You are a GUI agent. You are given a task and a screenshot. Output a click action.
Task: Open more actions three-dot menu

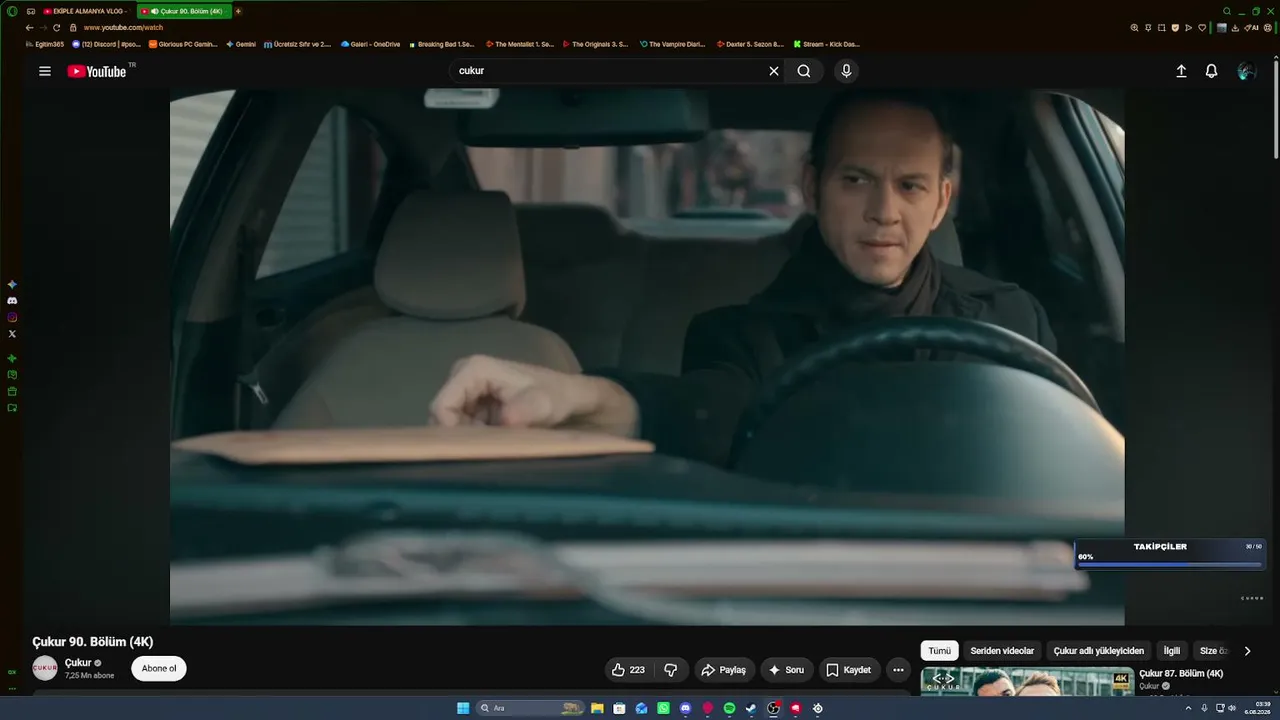point(898,670)
